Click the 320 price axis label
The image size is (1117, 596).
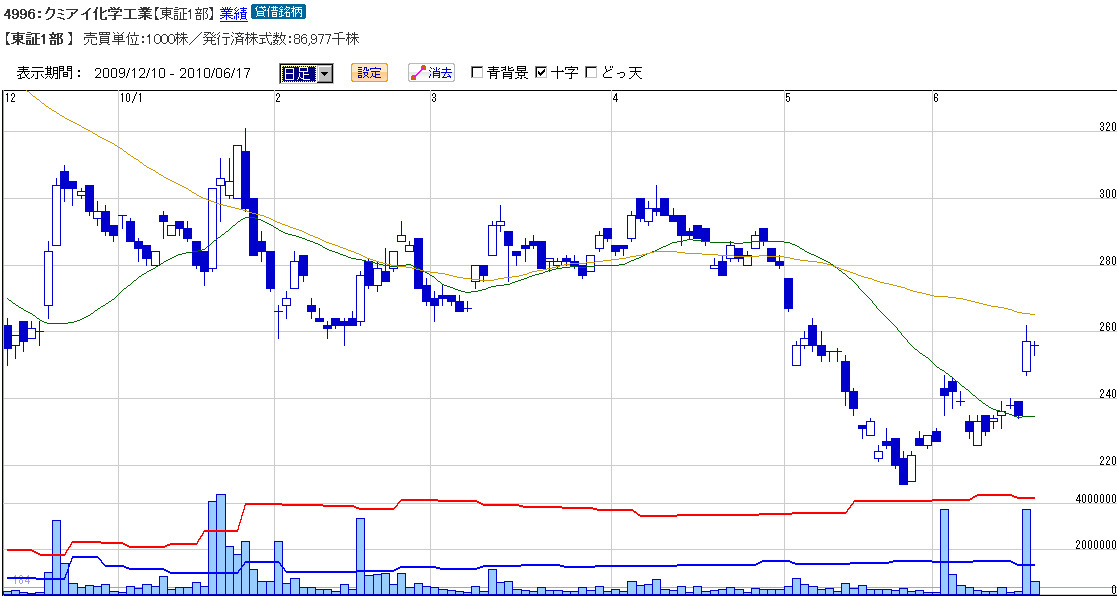[1107, 128]
